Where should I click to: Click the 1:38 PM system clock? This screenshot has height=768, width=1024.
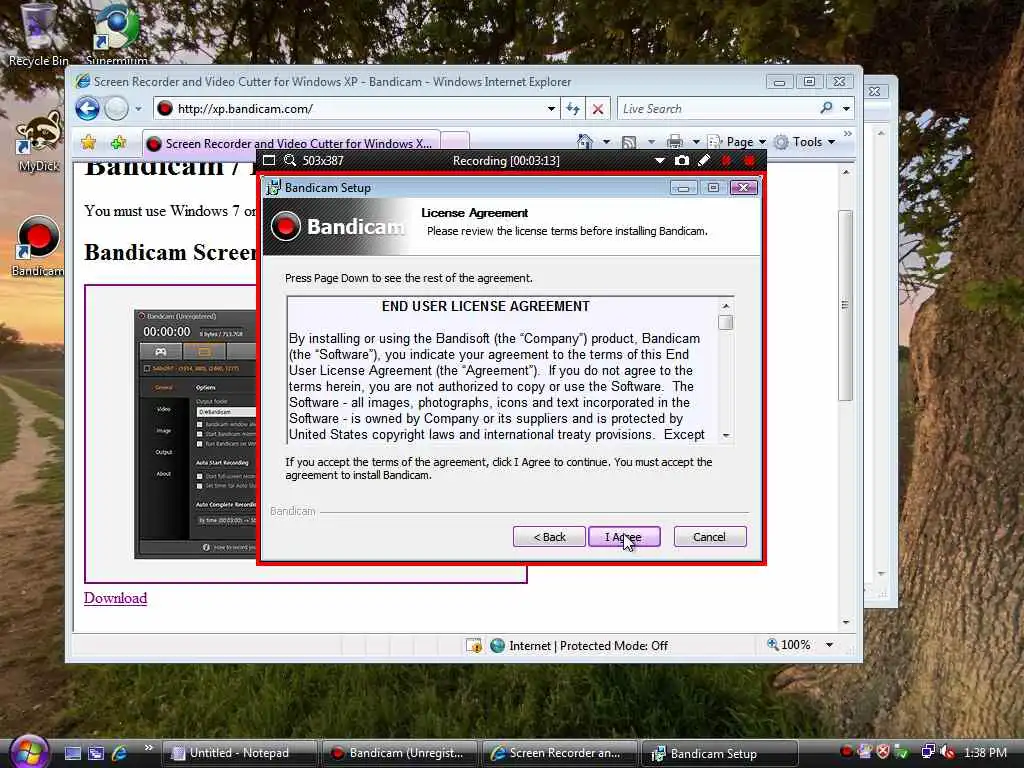985,753
